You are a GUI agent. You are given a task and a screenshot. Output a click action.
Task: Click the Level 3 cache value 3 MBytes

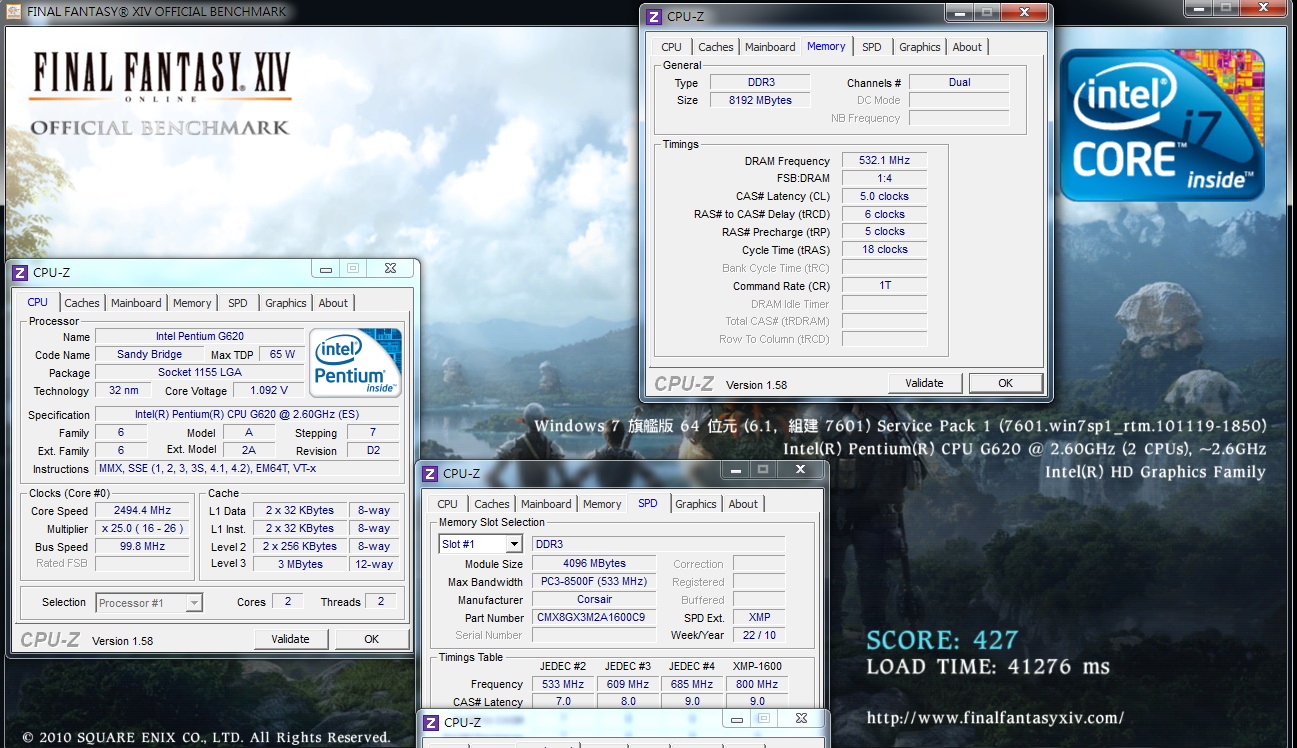300,565
